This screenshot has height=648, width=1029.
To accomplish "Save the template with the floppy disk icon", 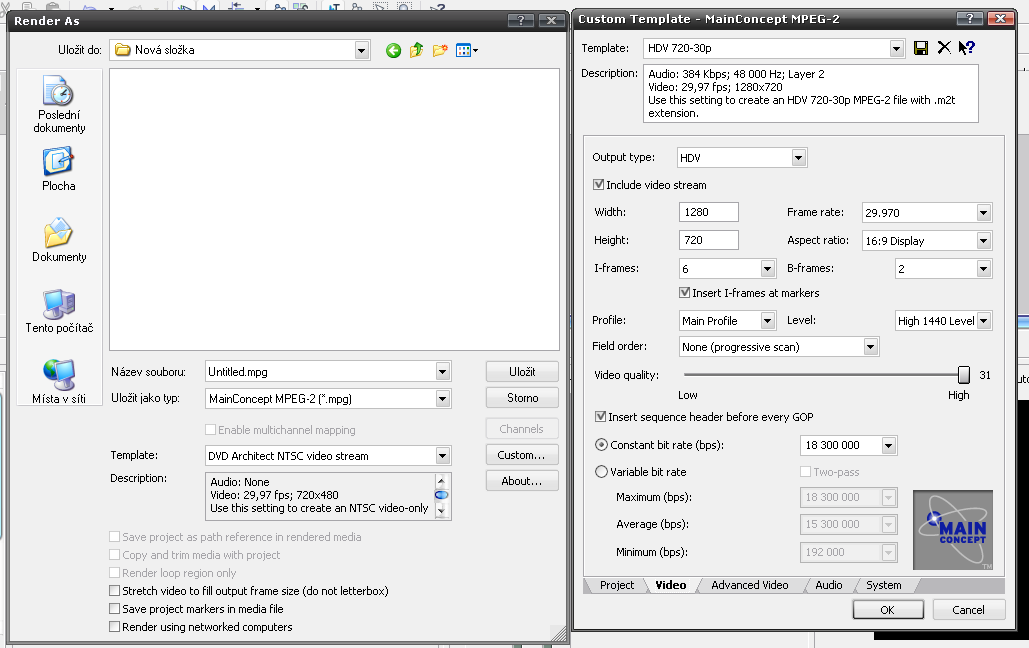I will pyautogui.click(x=921, y=48).
